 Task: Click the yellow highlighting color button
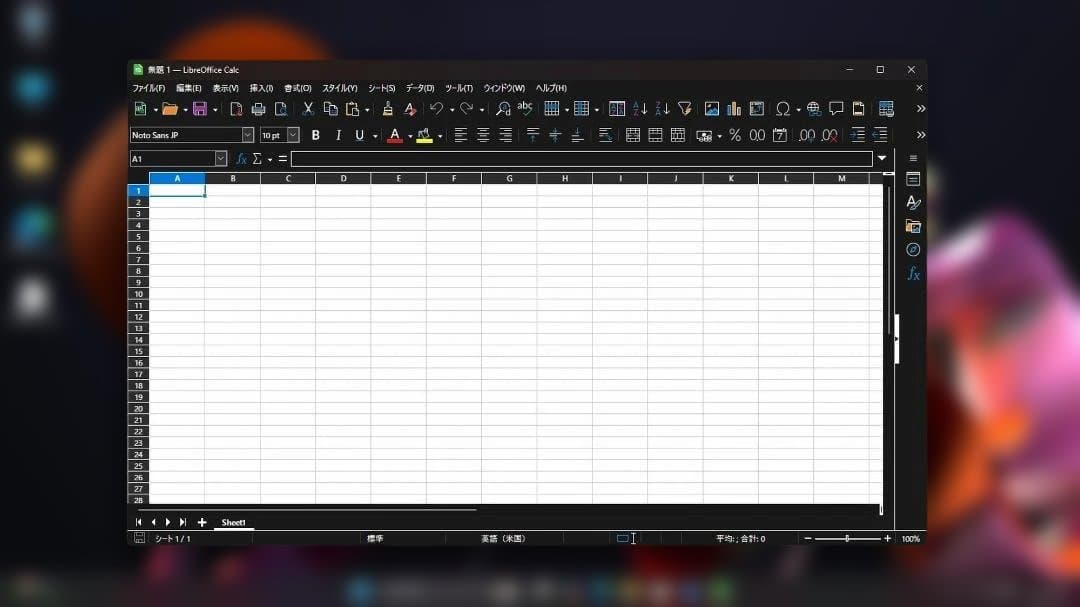pyautogui.click(x=424, y=135)
